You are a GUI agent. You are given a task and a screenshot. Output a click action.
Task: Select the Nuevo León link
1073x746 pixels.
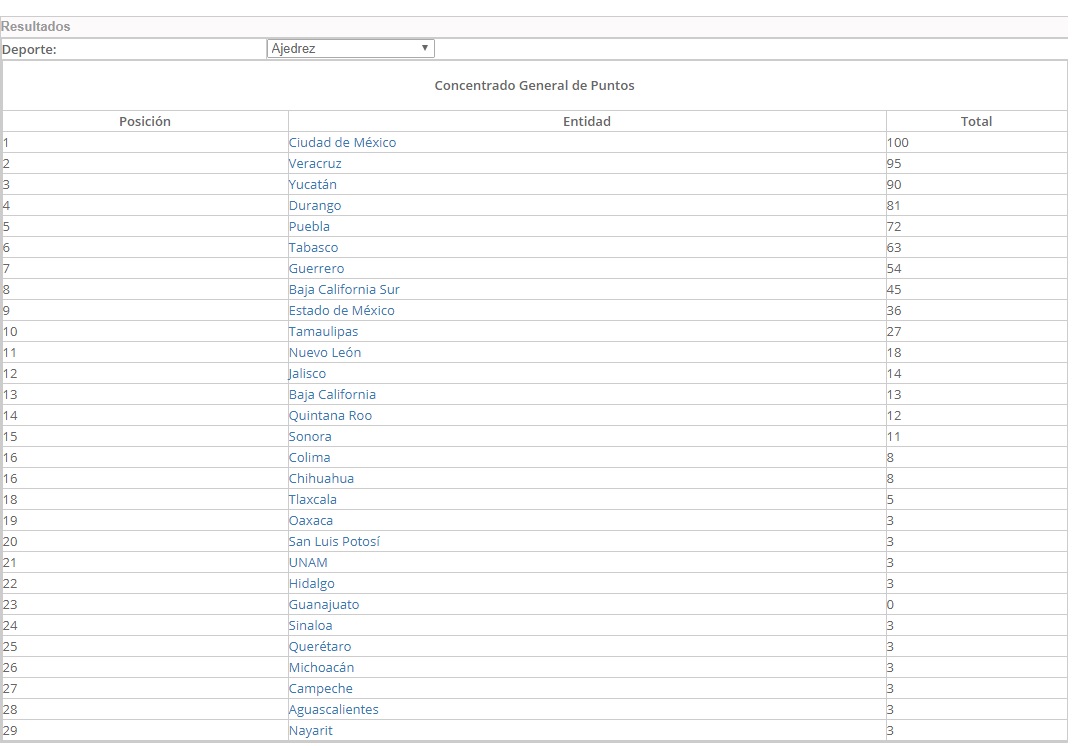click(x=325, y=353)
